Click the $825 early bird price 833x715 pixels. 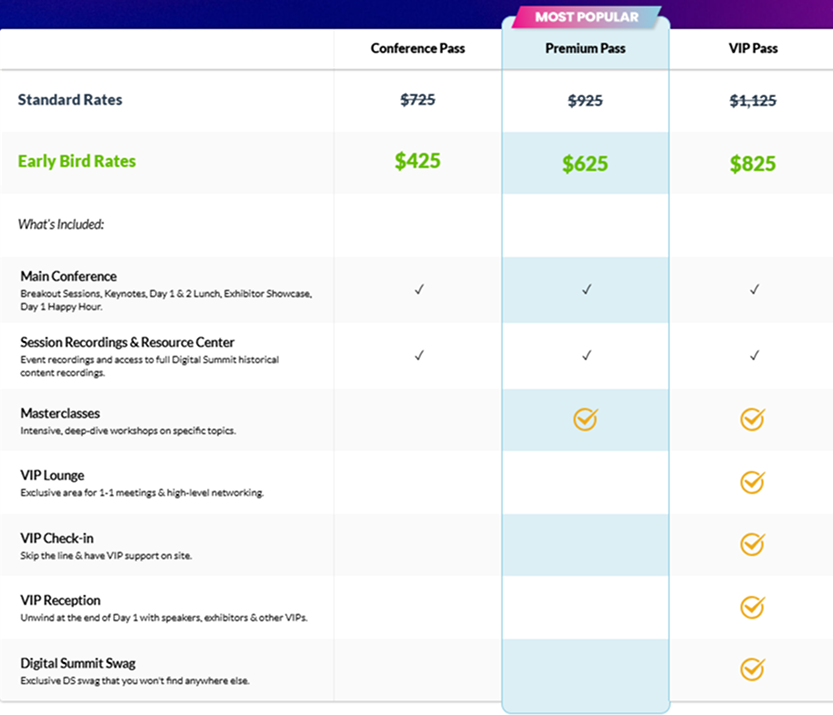(x=752, y=163)
